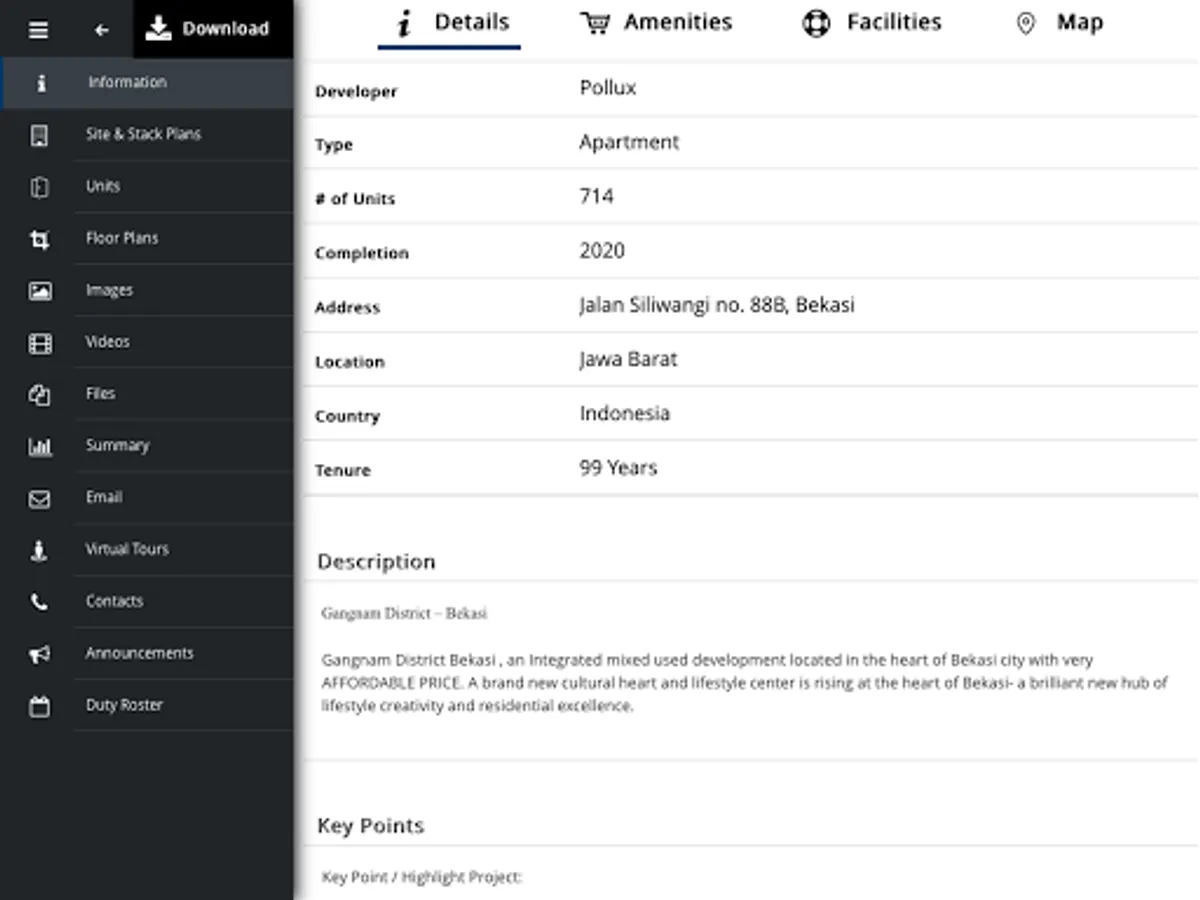Open Units in the sidebar
This screenshot has width=1200, height=900.
pos(103,187)
